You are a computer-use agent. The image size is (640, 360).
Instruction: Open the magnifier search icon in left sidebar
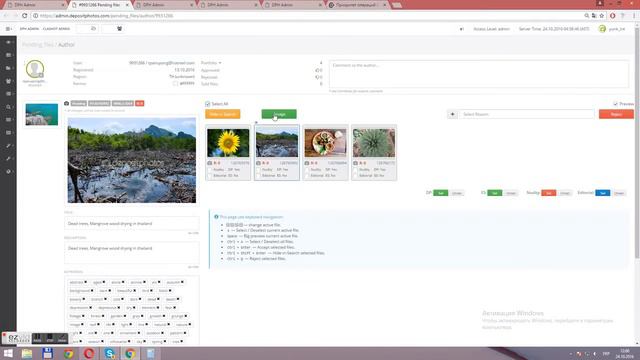coord(8,107)
